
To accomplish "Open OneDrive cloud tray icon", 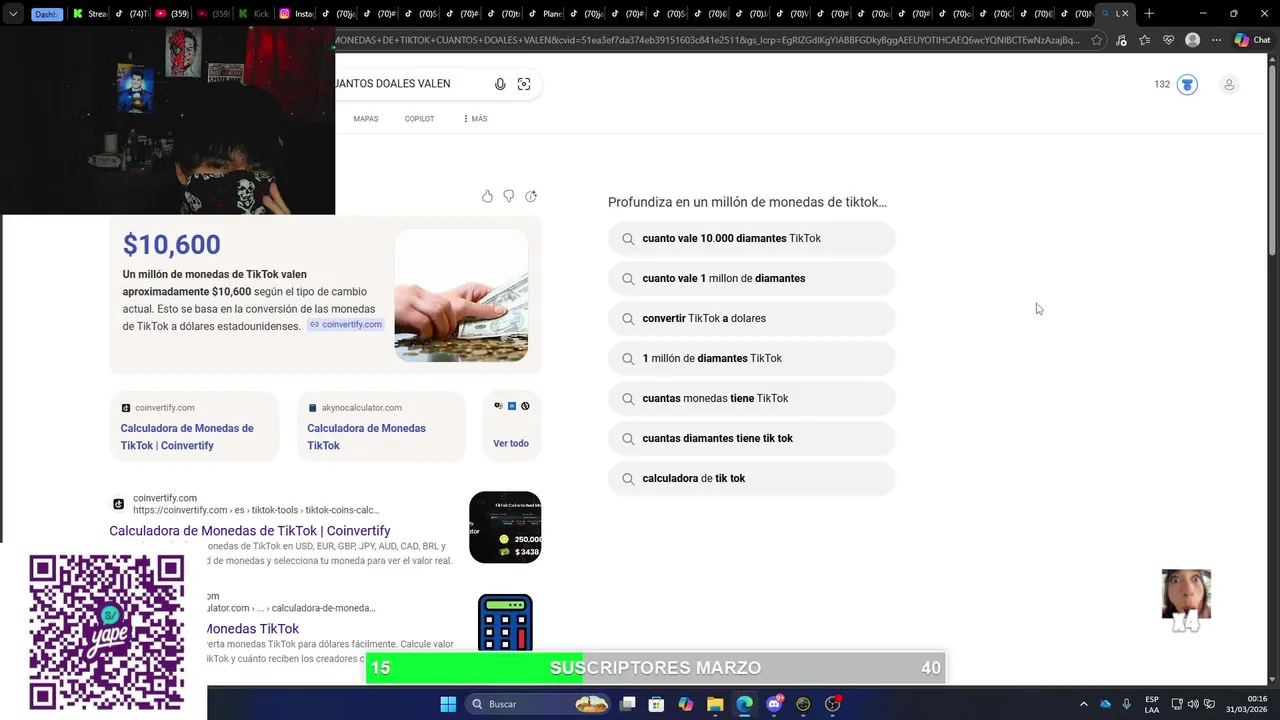I will [x=1105, y=704].
